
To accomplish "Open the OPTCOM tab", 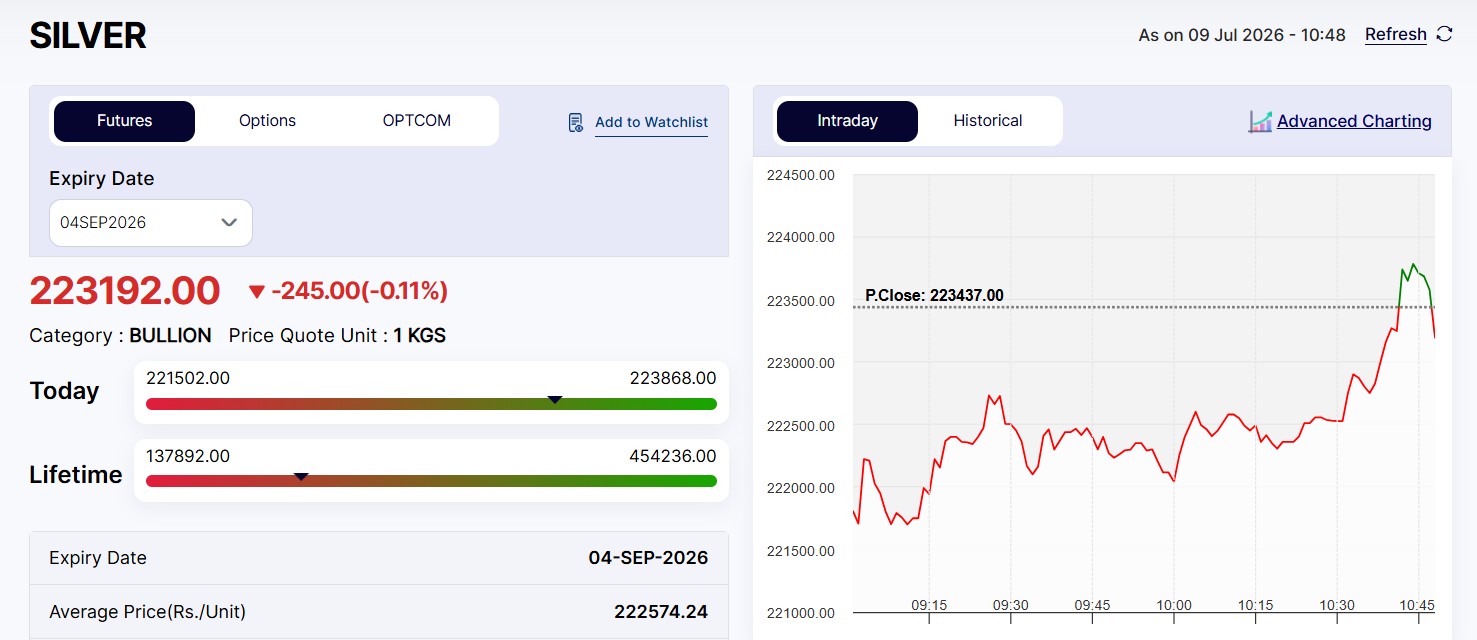I will 417,121.
